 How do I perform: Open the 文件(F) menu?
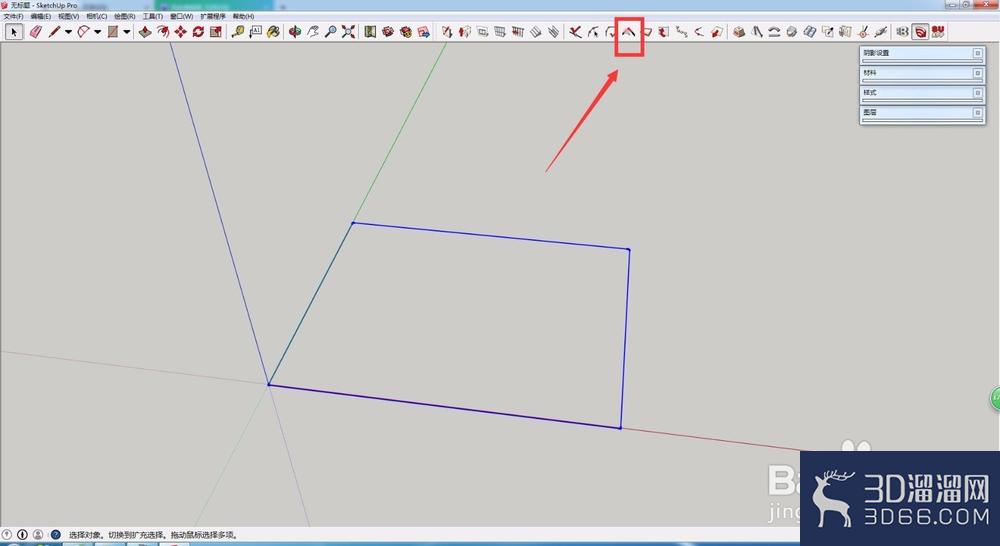[x=13, y=17]
